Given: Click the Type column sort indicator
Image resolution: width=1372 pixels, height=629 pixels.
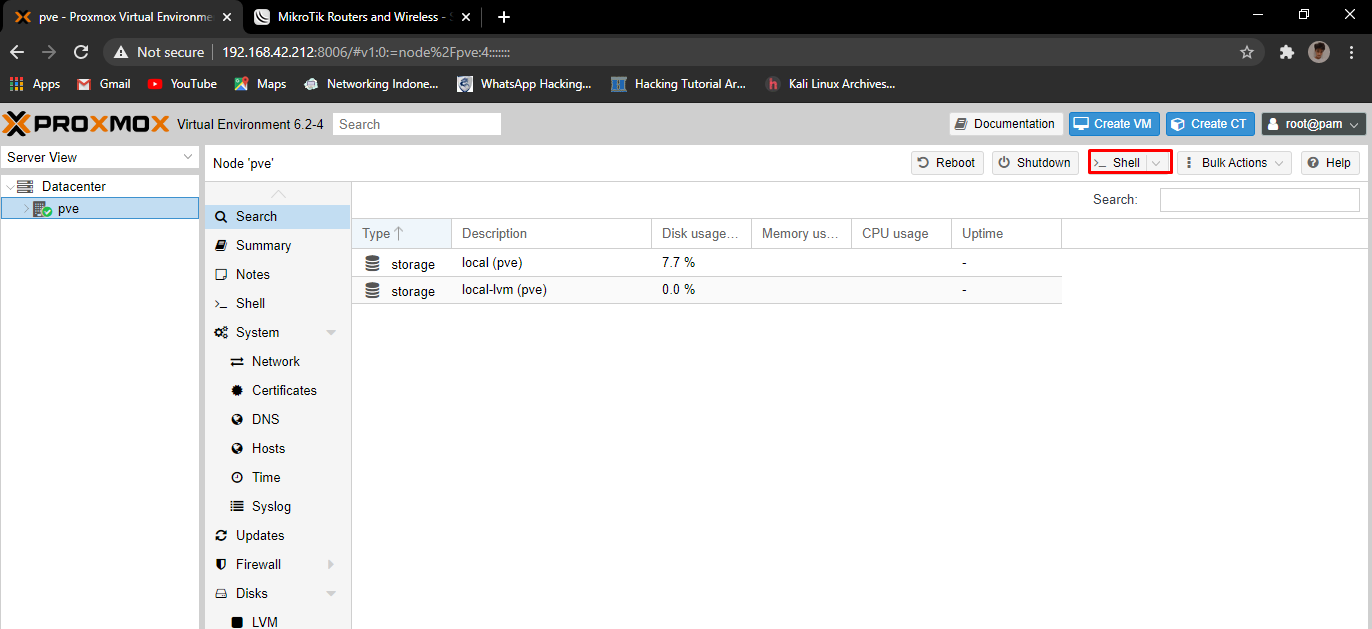Looking at the screenshot, I should [399, 233].
